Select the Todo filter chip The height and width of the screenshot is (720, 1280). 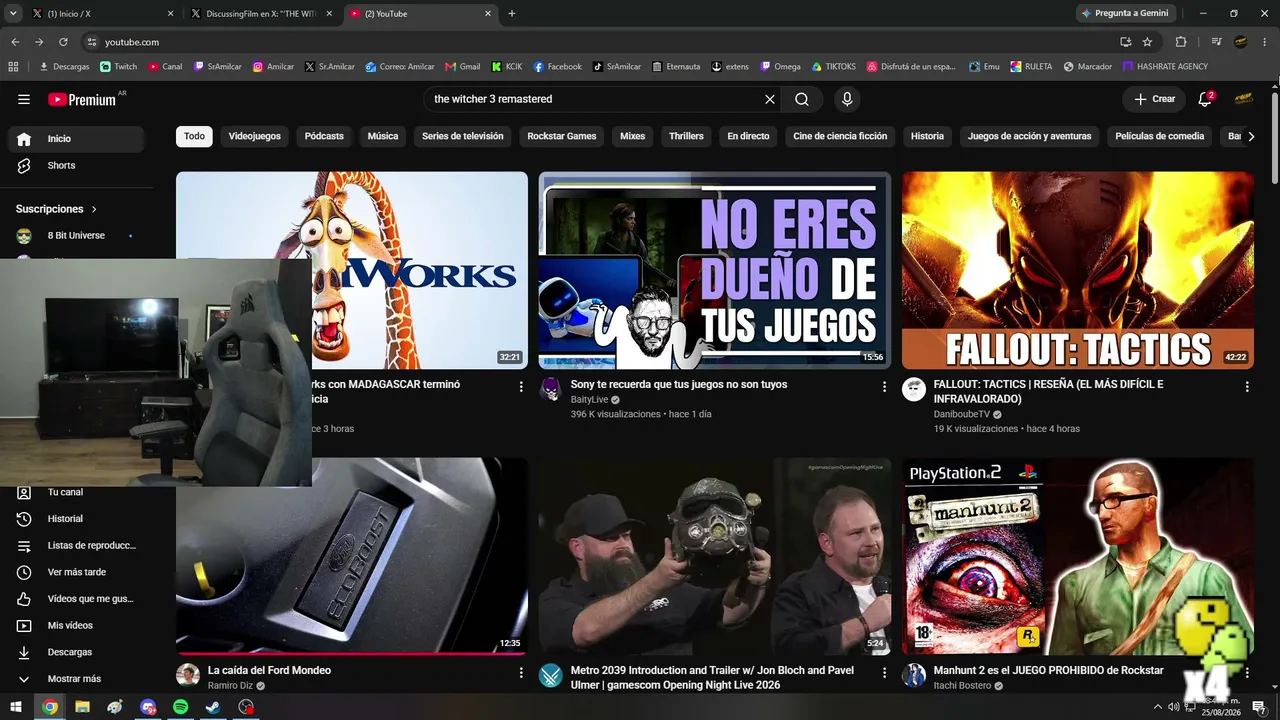(x=194, y=136)
